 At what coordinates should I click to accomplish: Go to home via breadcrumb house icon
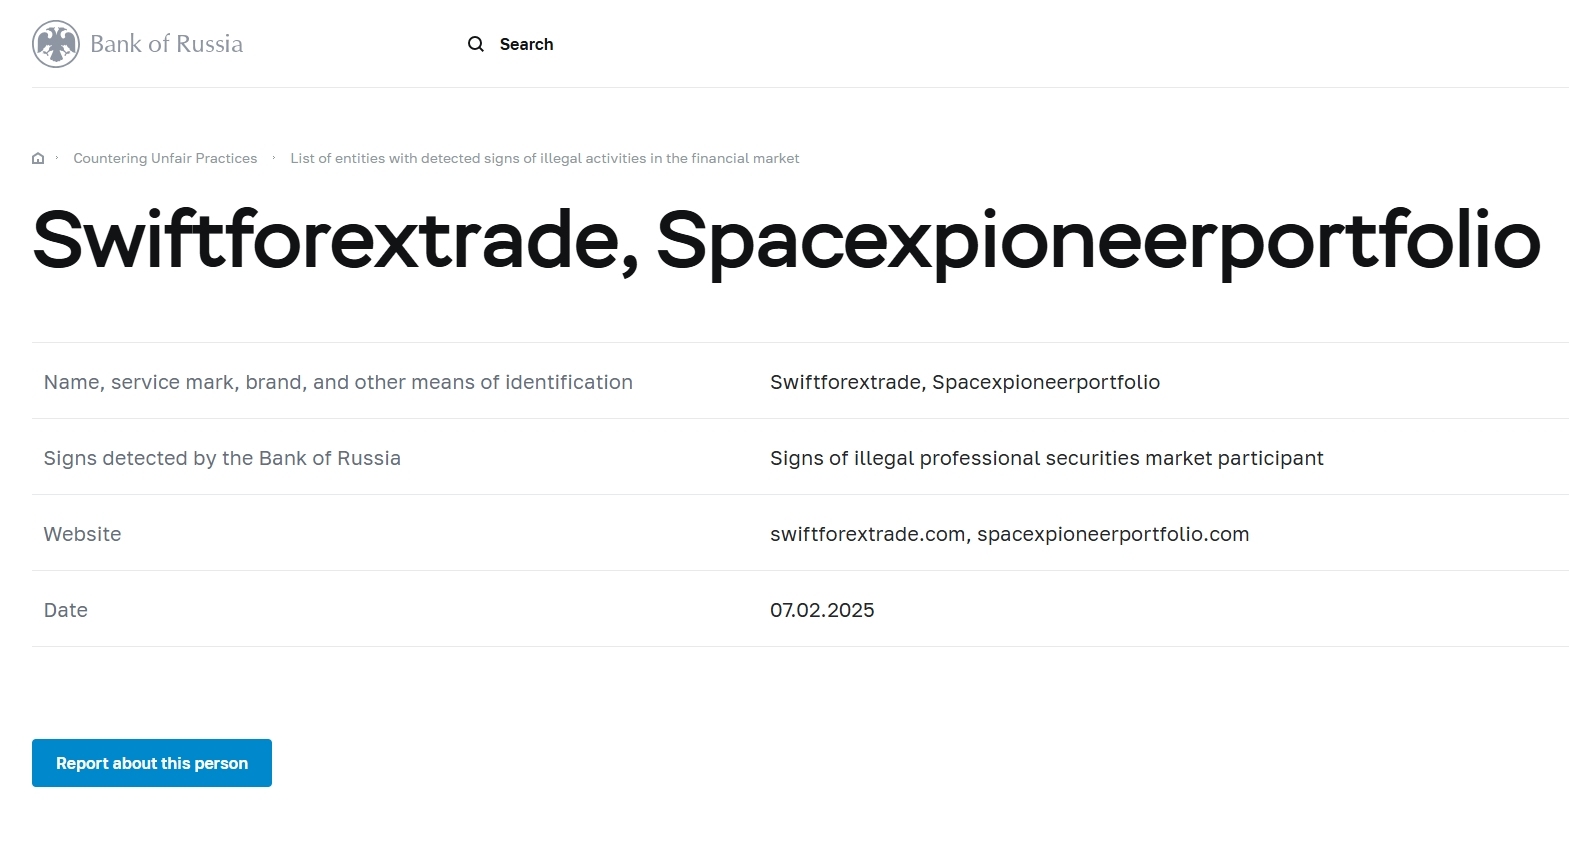38,158
